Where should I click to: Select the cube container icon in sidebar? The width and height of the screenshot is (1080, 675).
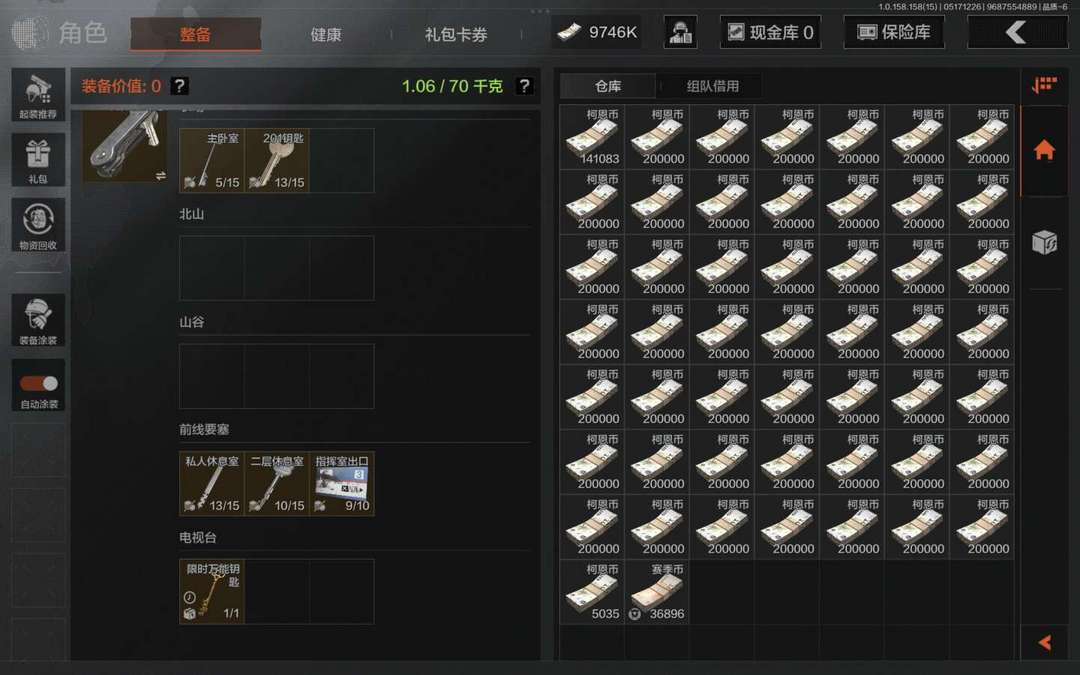click(x=1044, y=242)
